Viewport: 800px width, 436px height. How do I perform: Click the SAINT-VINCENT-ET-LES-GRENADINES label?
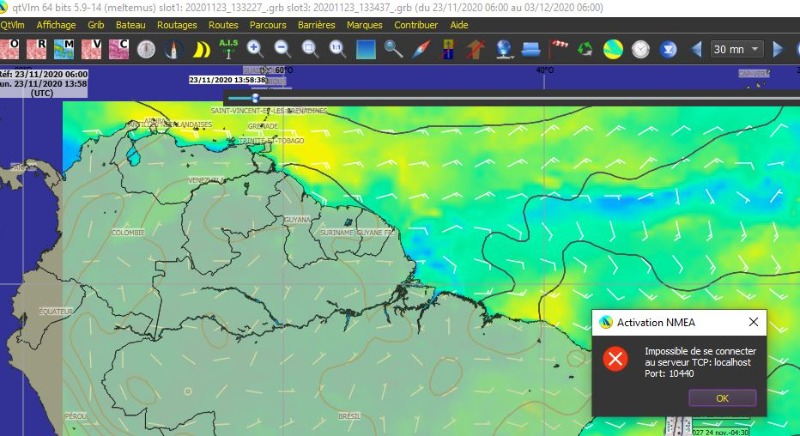[x=269, y=110]
